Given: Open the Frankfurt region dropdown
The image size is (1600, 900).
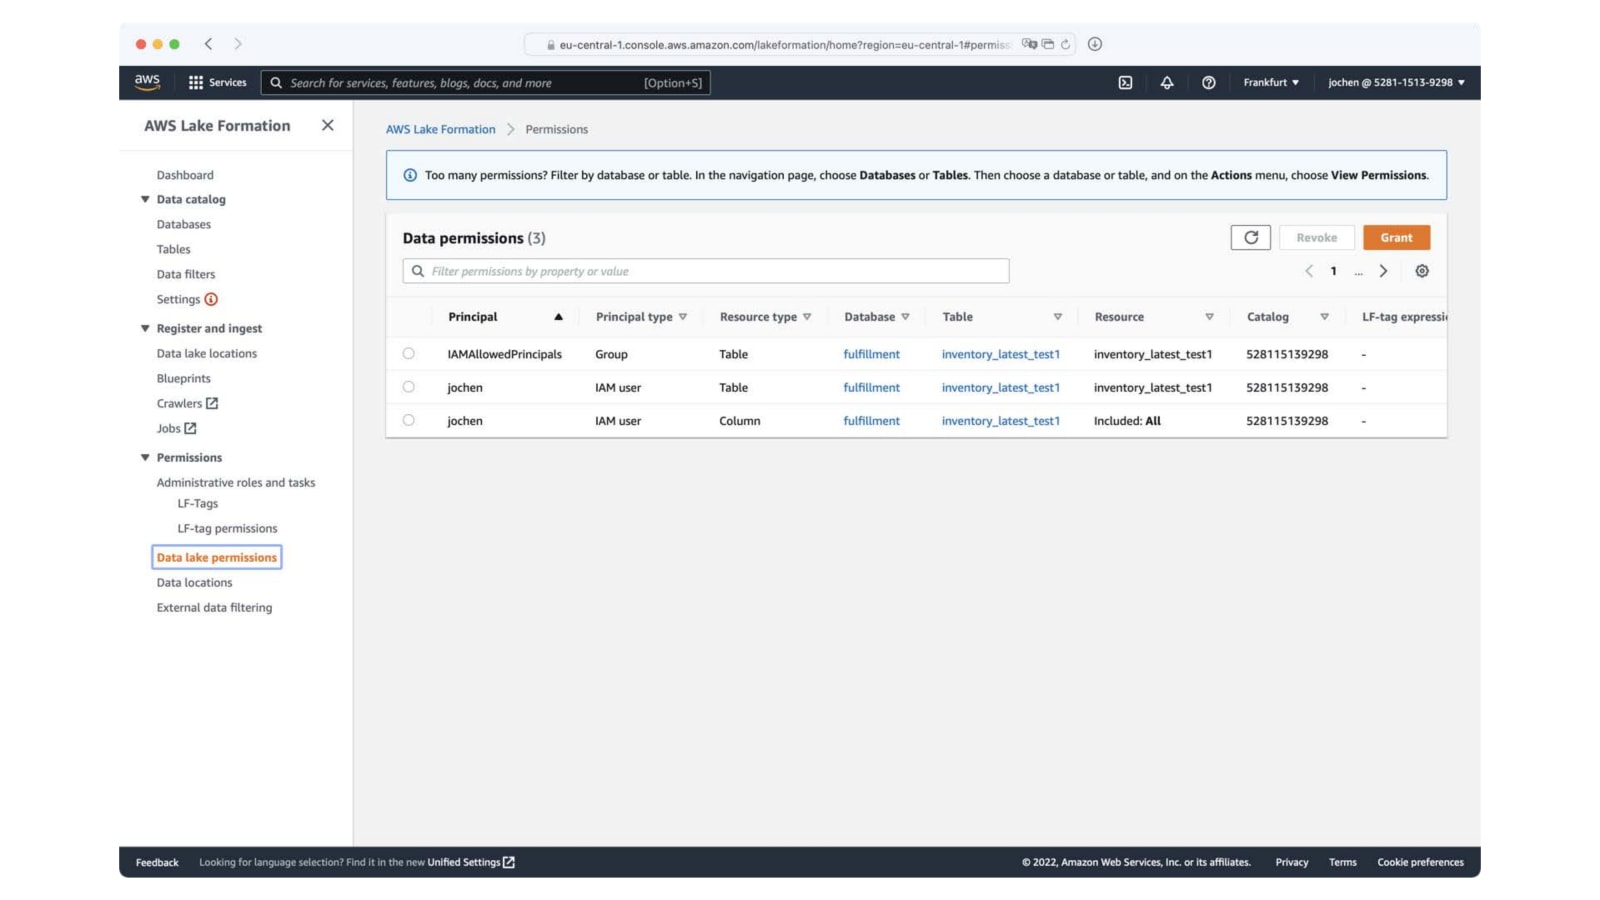Looking at the screenshot, I should pos(1271,83).
